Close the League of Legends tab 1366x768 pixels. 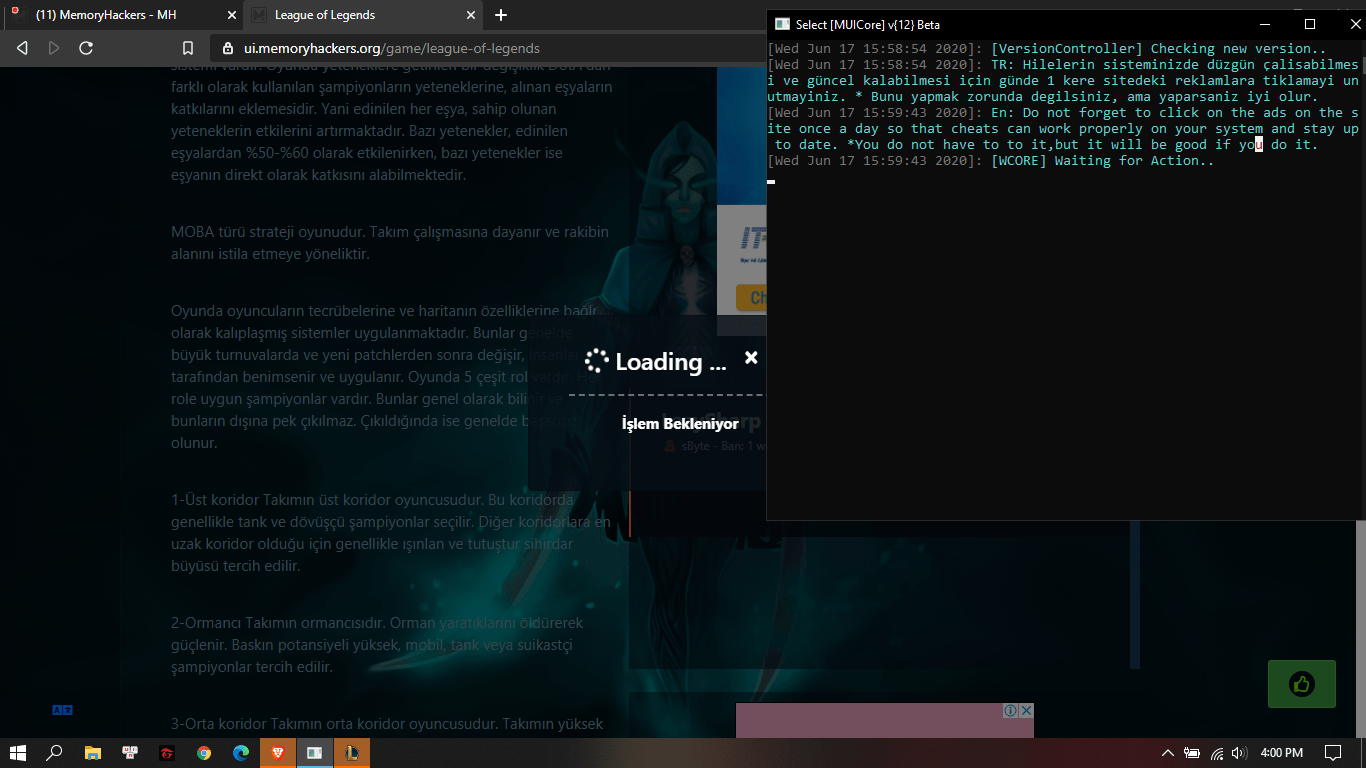(469, 15)
